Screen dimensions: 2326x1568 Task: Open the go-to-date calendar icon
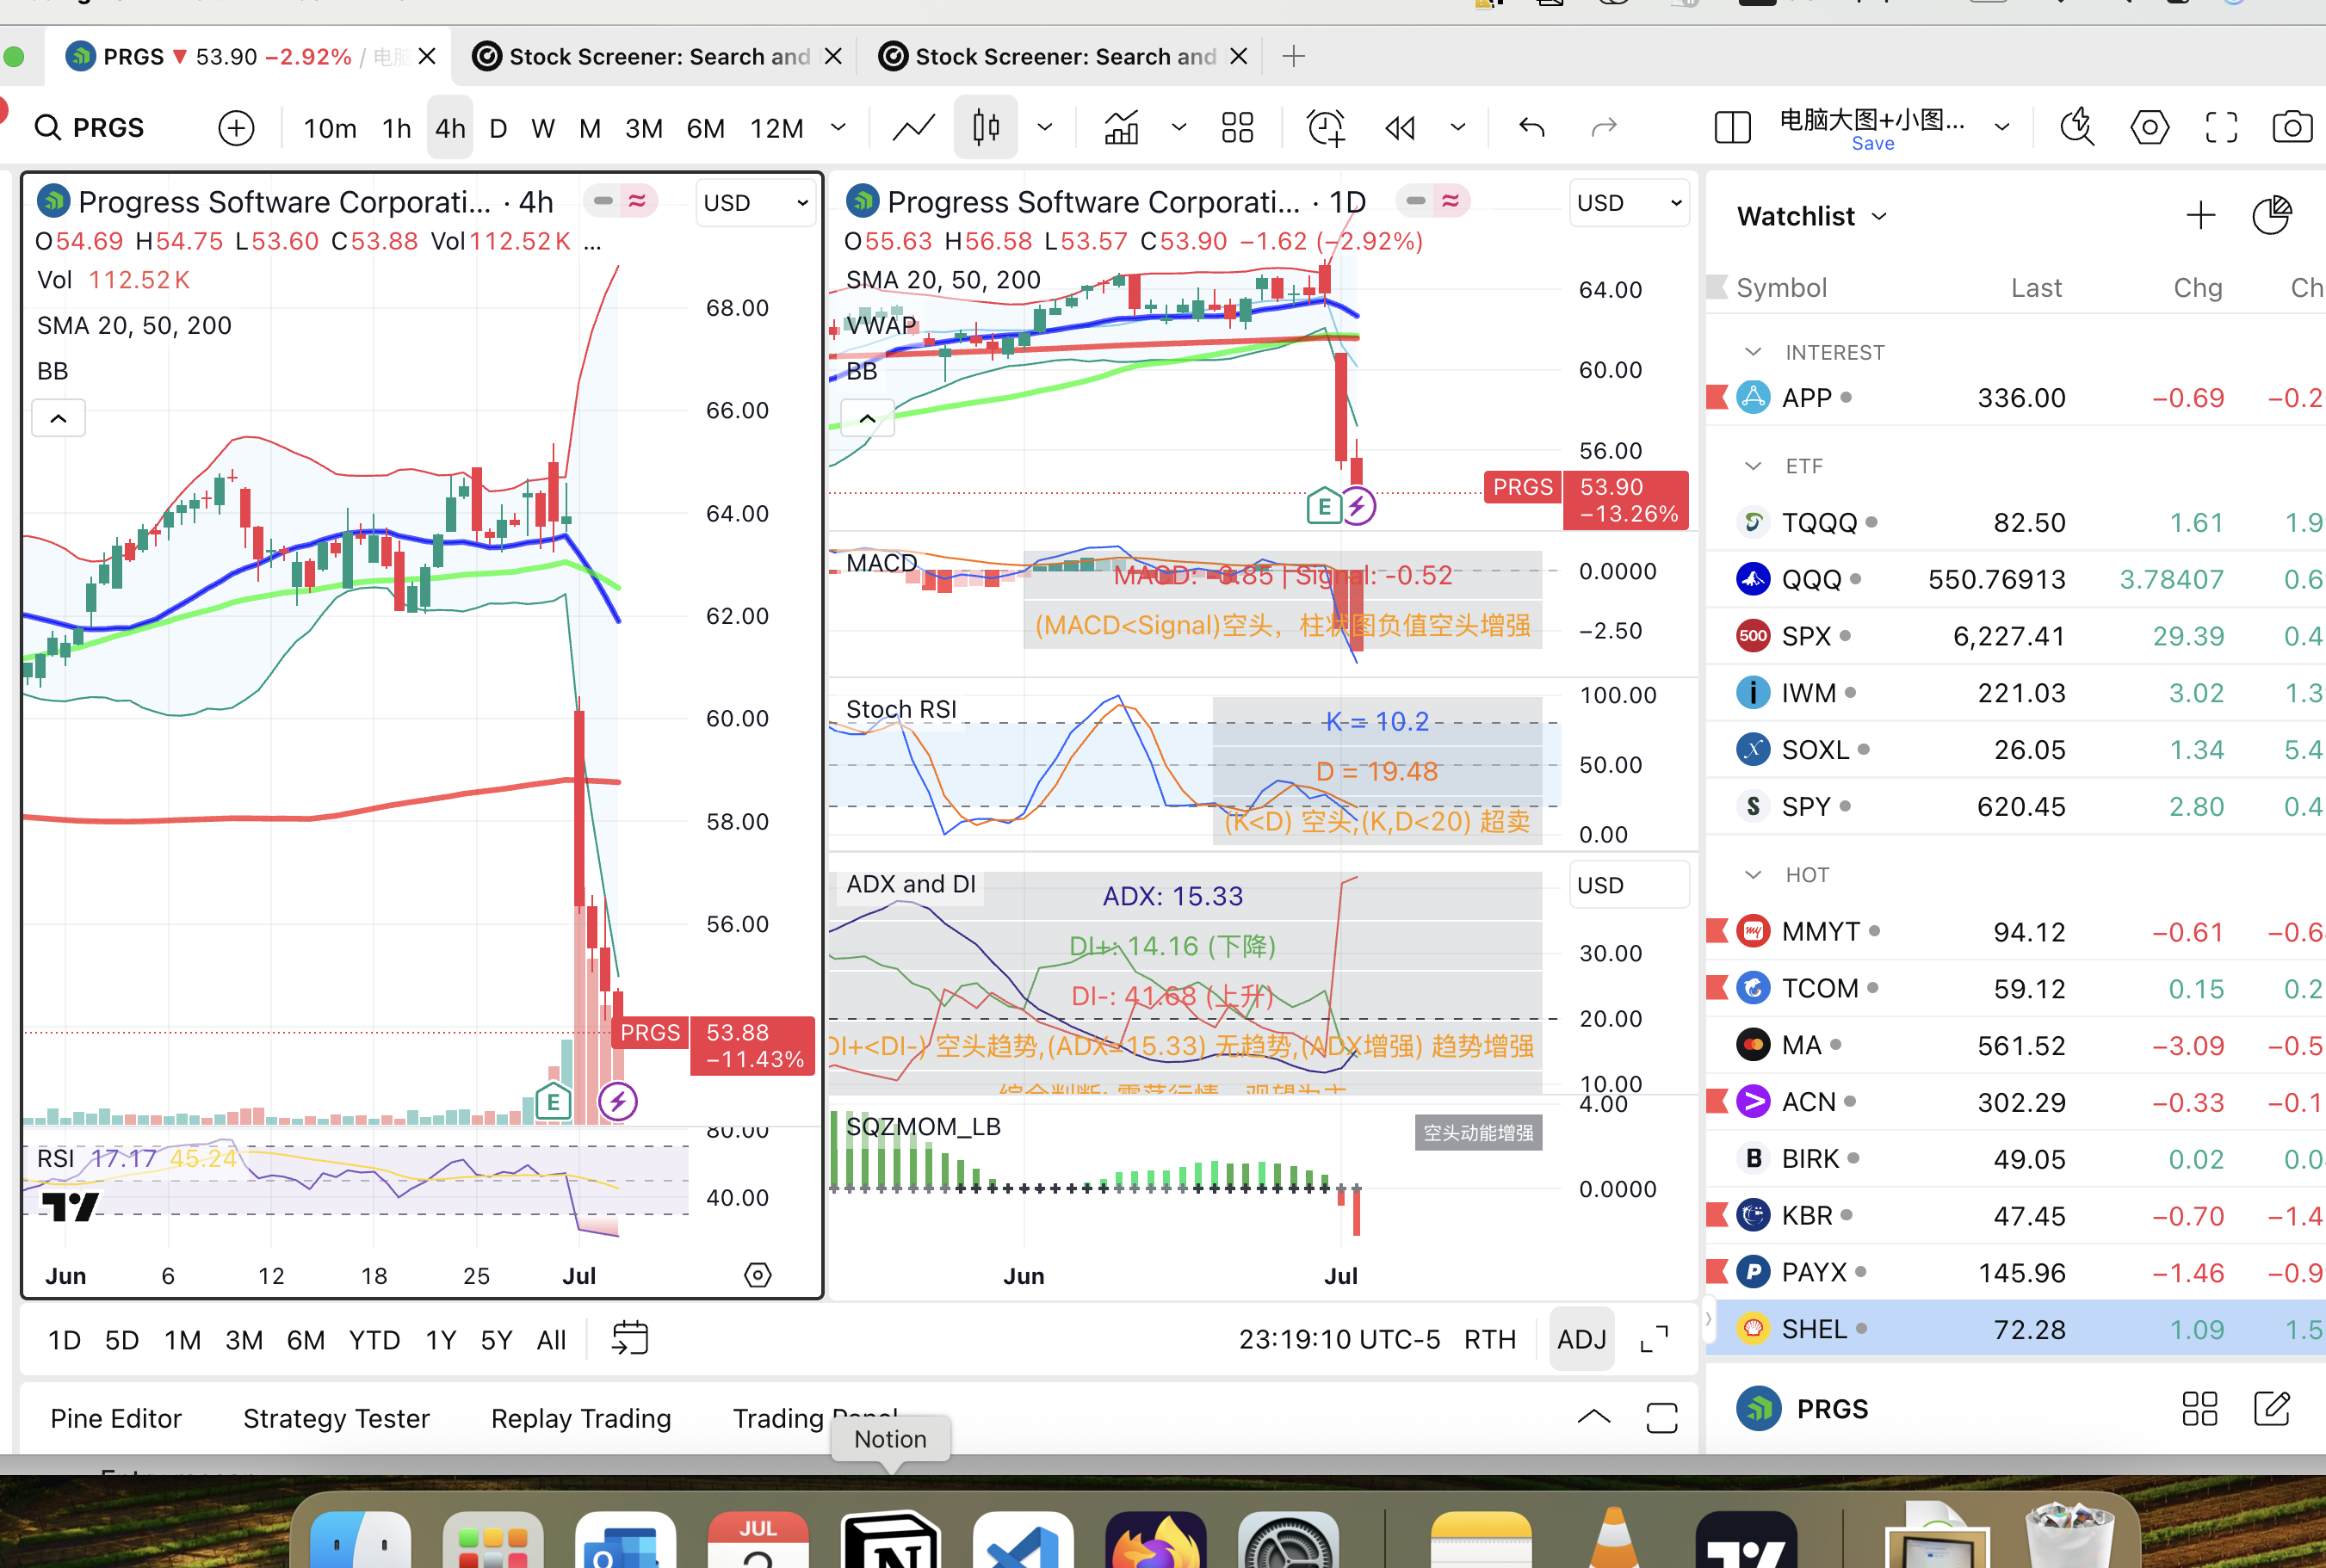coord(629,1338)
